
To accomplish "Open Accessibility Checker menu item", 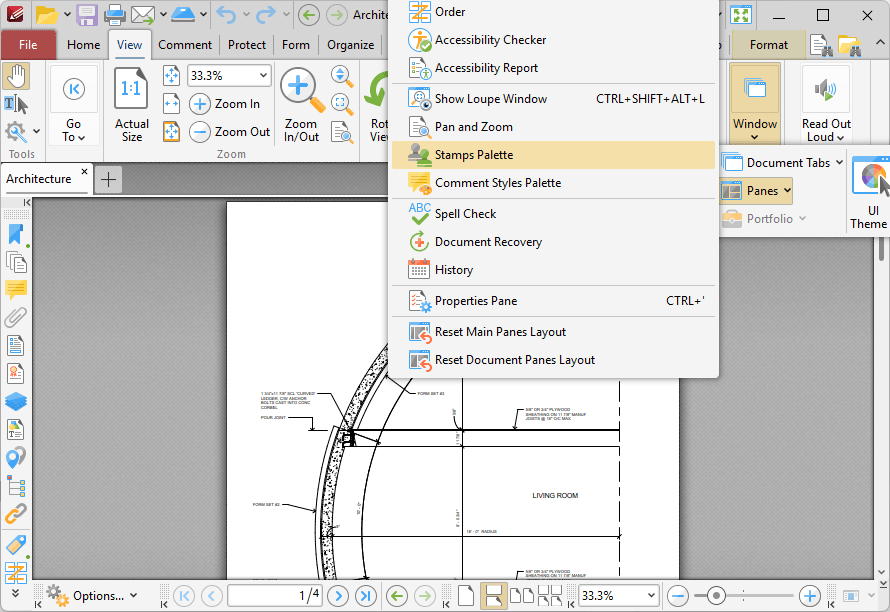I will 553,40.
